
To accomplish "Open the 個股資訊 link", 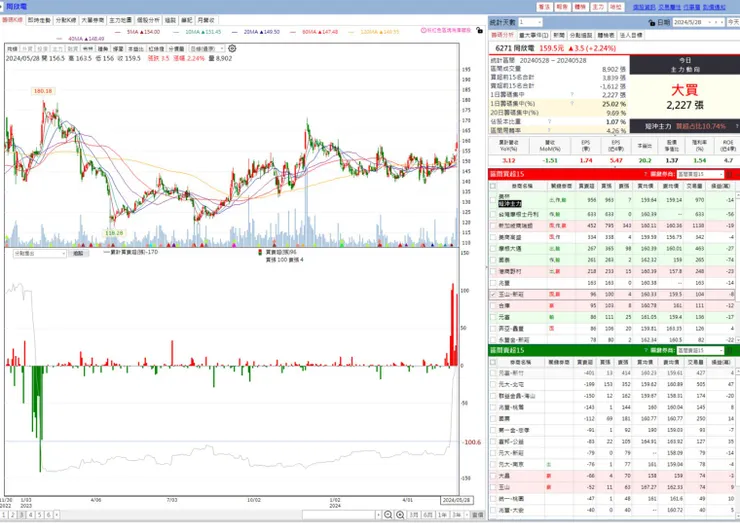I will click(644, 7).
